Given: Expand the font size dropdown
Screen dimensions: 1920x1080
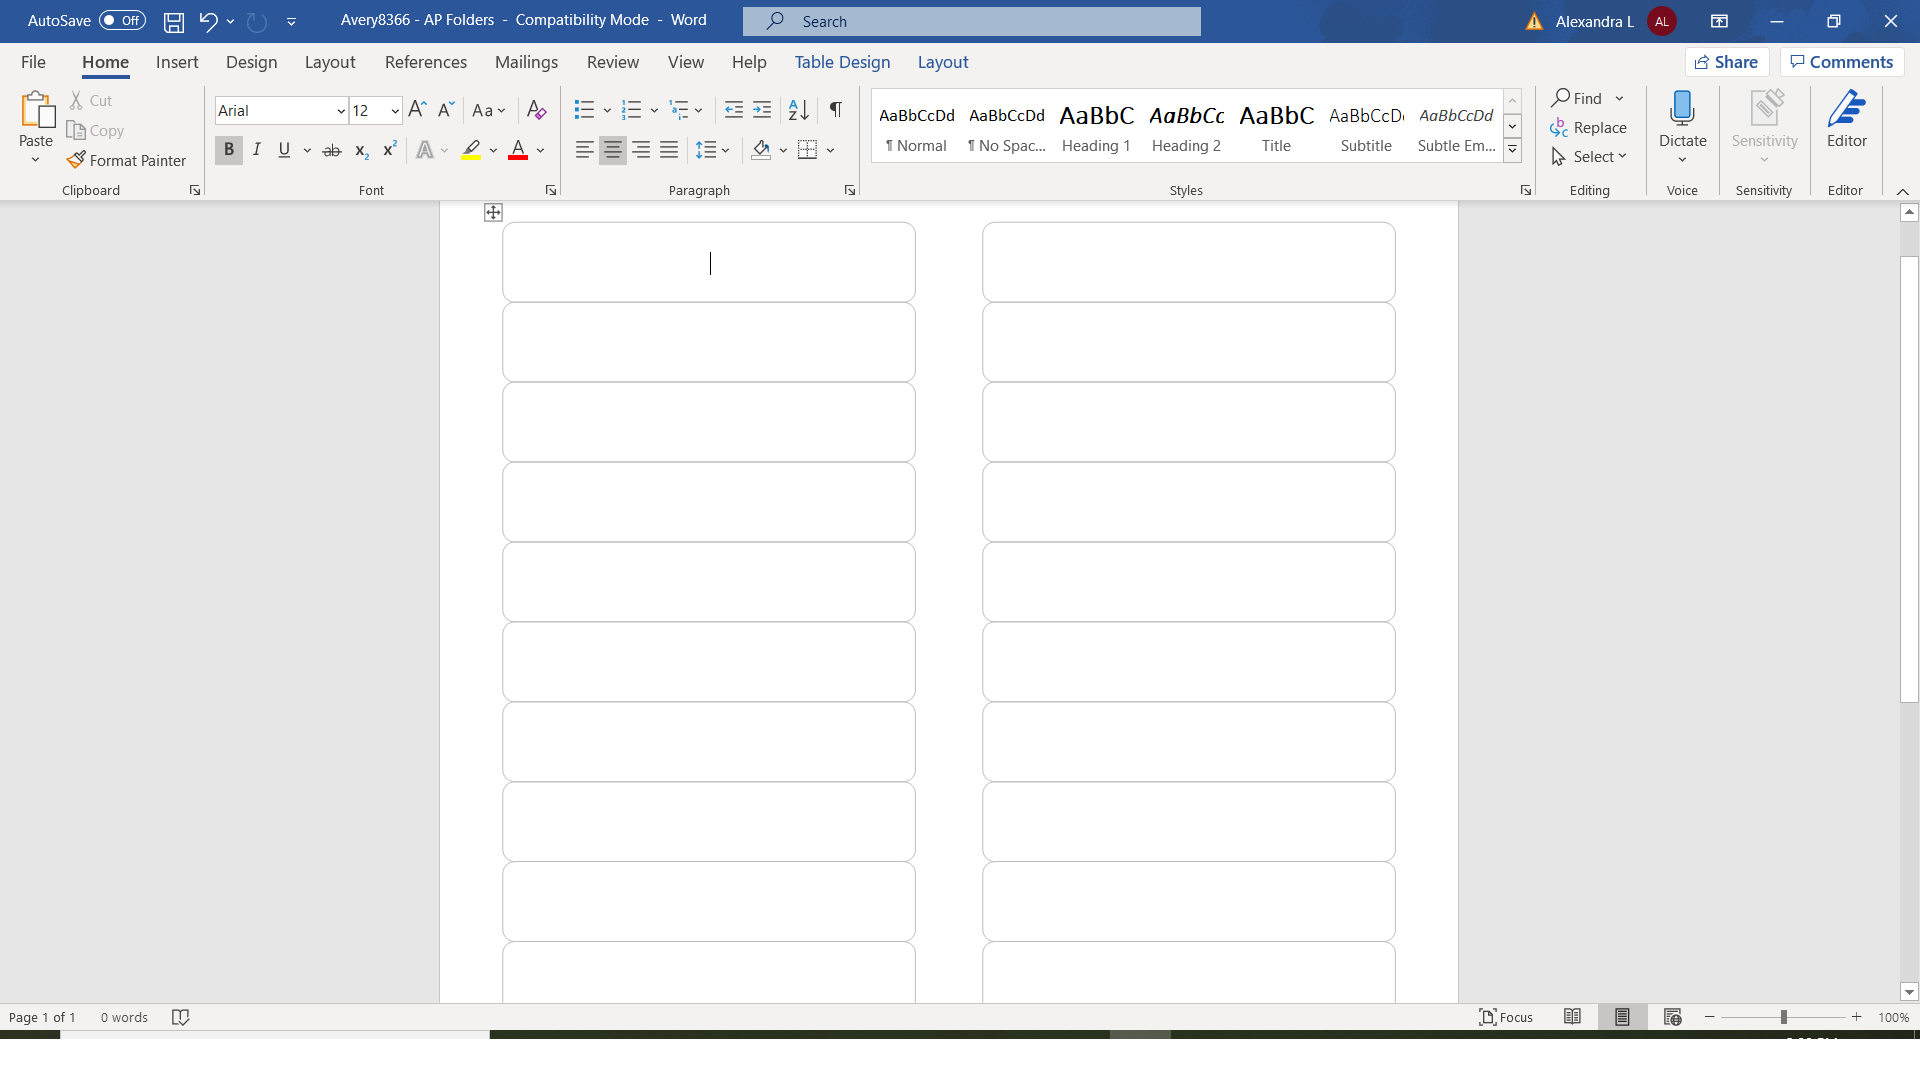Looking at the screenshot, I should (x=395, y=111).
